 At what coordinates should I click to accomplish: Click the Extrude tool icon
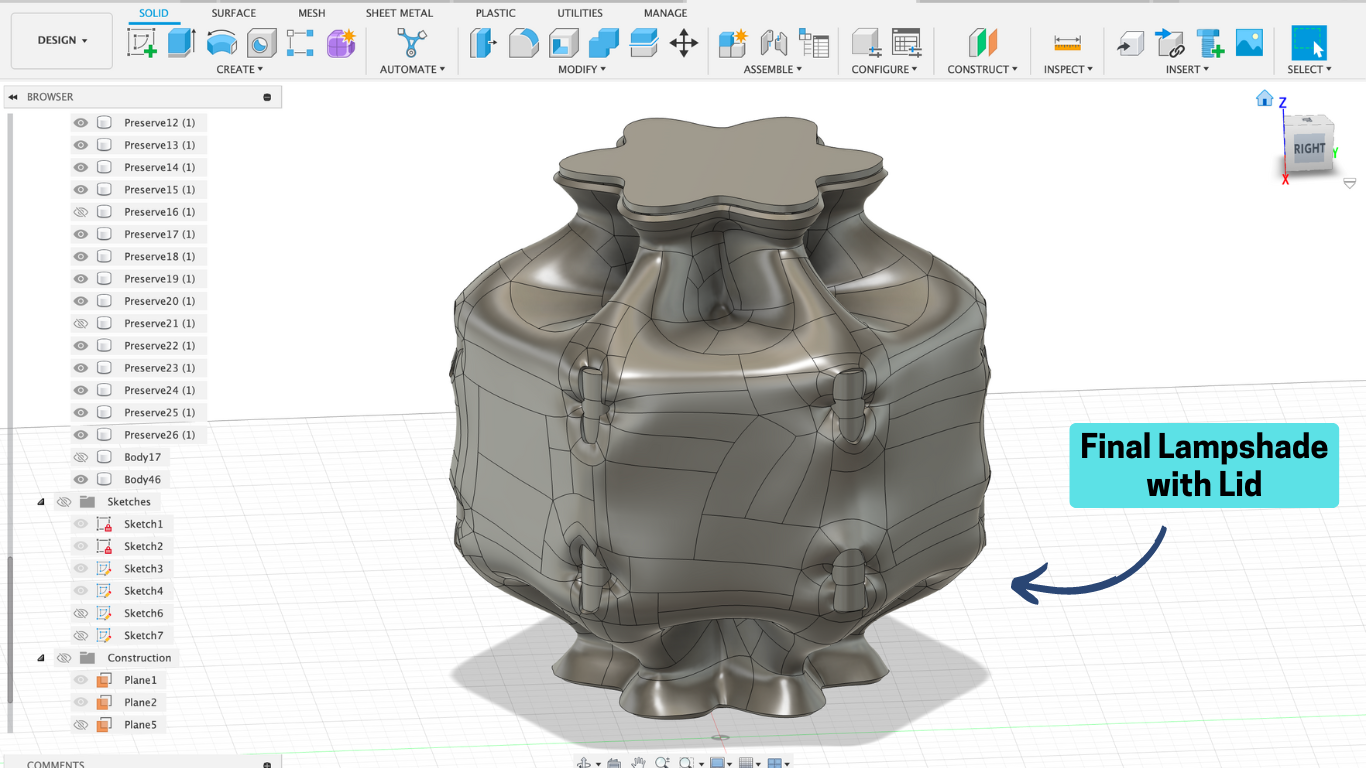(x=181, y=42)
